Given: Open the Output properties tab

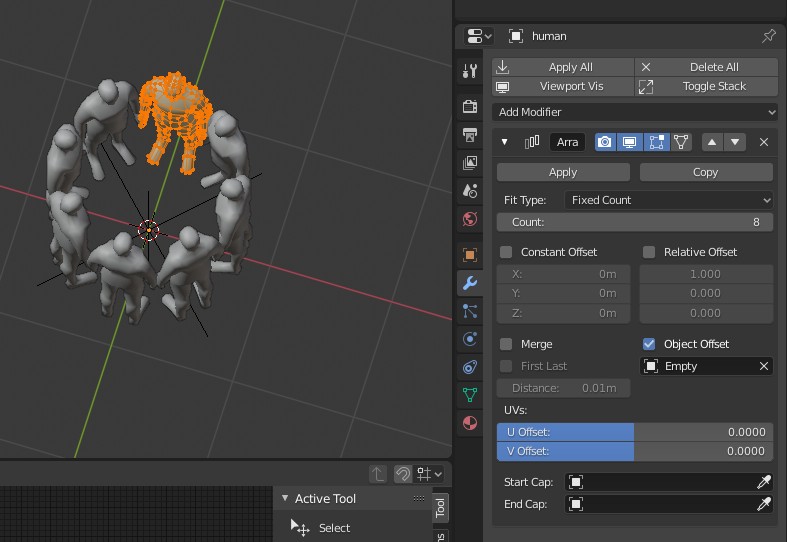Looking at the screenshot, I should (x=470, y=134).
